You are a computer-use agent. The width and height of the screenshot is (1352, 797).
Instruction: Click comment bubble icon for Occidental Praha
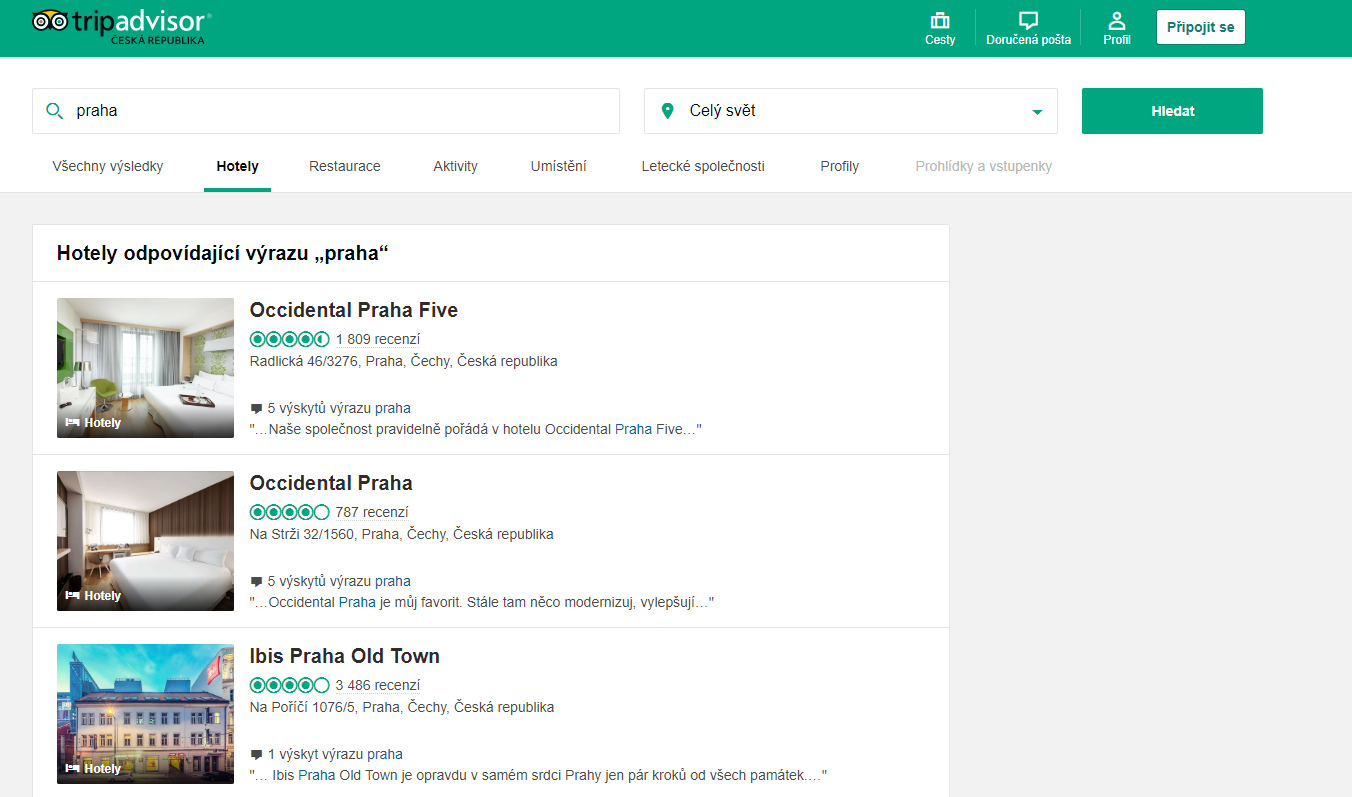pyautogui.click(x=256, y=582)
